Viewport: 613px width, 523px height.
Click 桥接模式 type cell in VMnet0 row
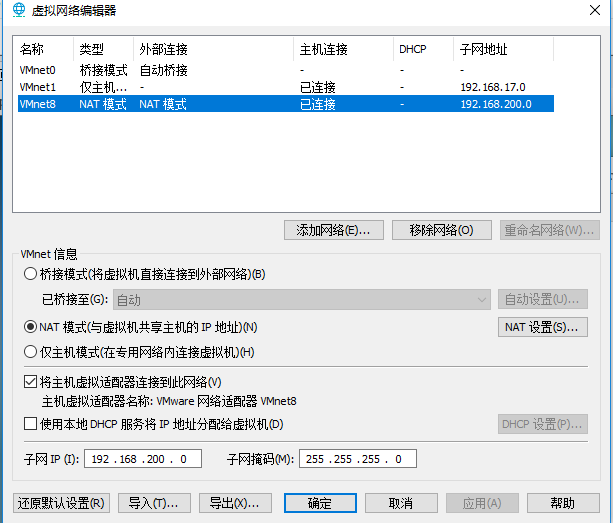[x=103, y=70]
